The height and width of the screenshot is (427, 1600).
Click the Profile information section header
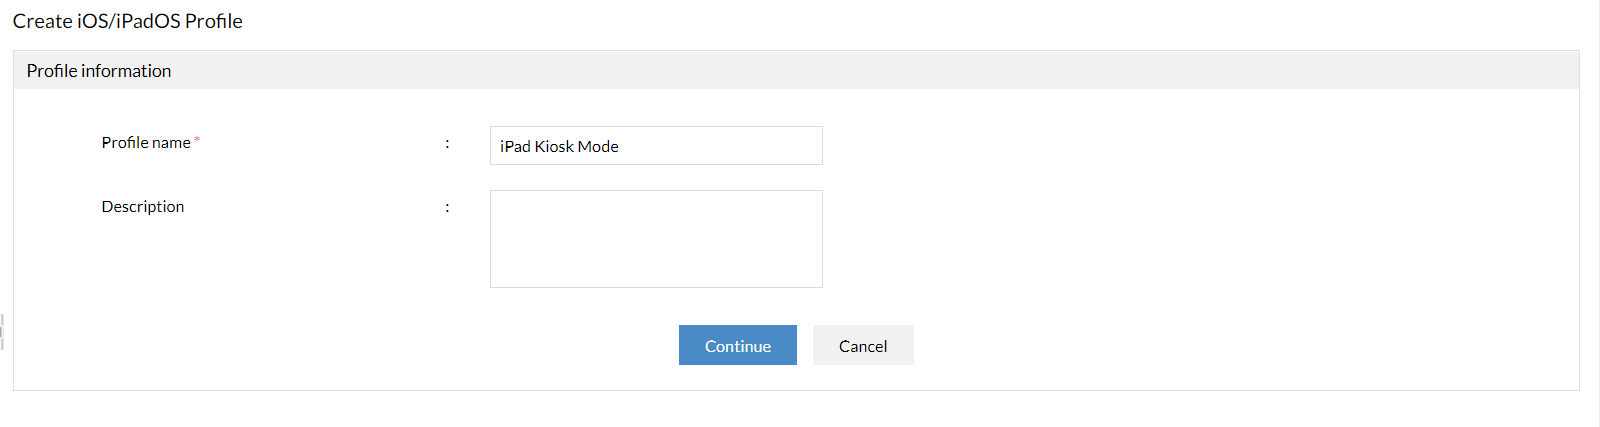click(99, 71)
